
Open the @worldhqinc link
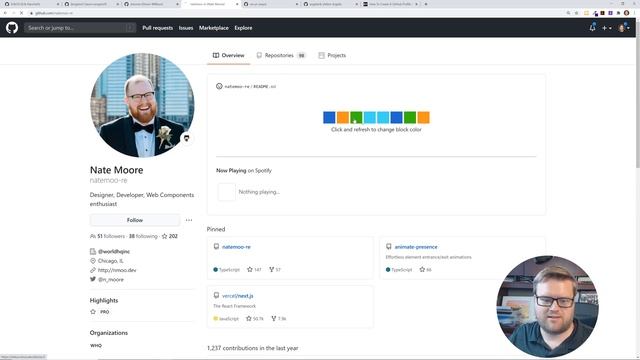[114, 251]
